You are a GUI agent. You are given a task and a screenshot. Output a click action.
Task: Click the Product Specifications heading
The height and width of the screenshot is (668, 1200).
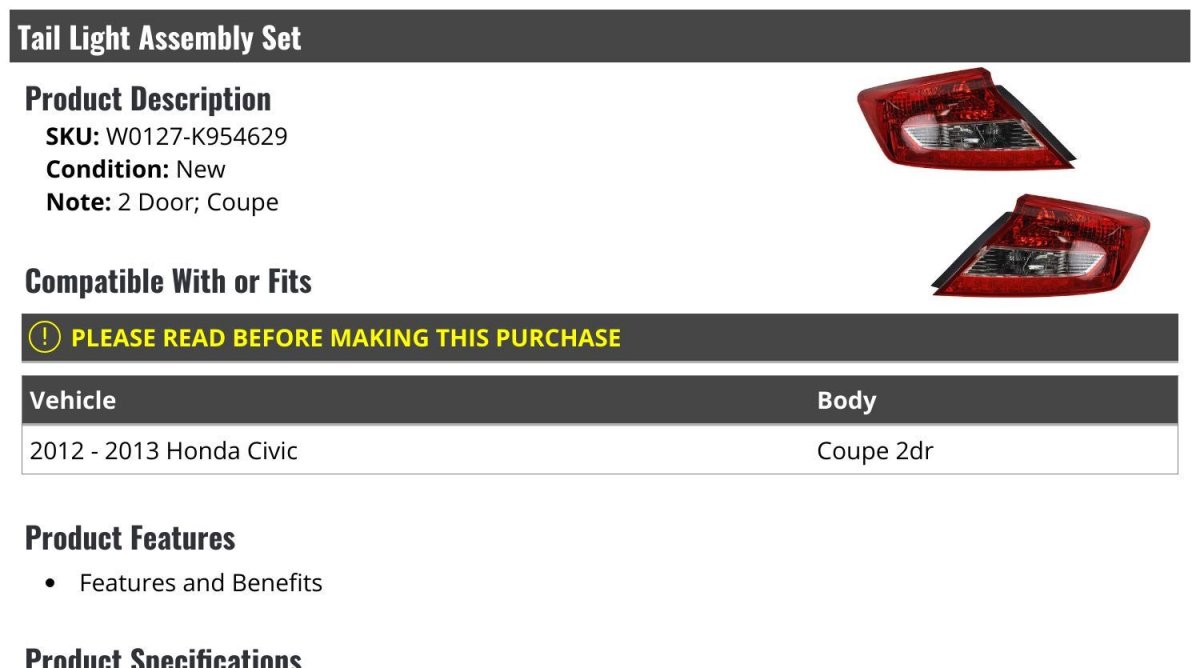point(163,655)
